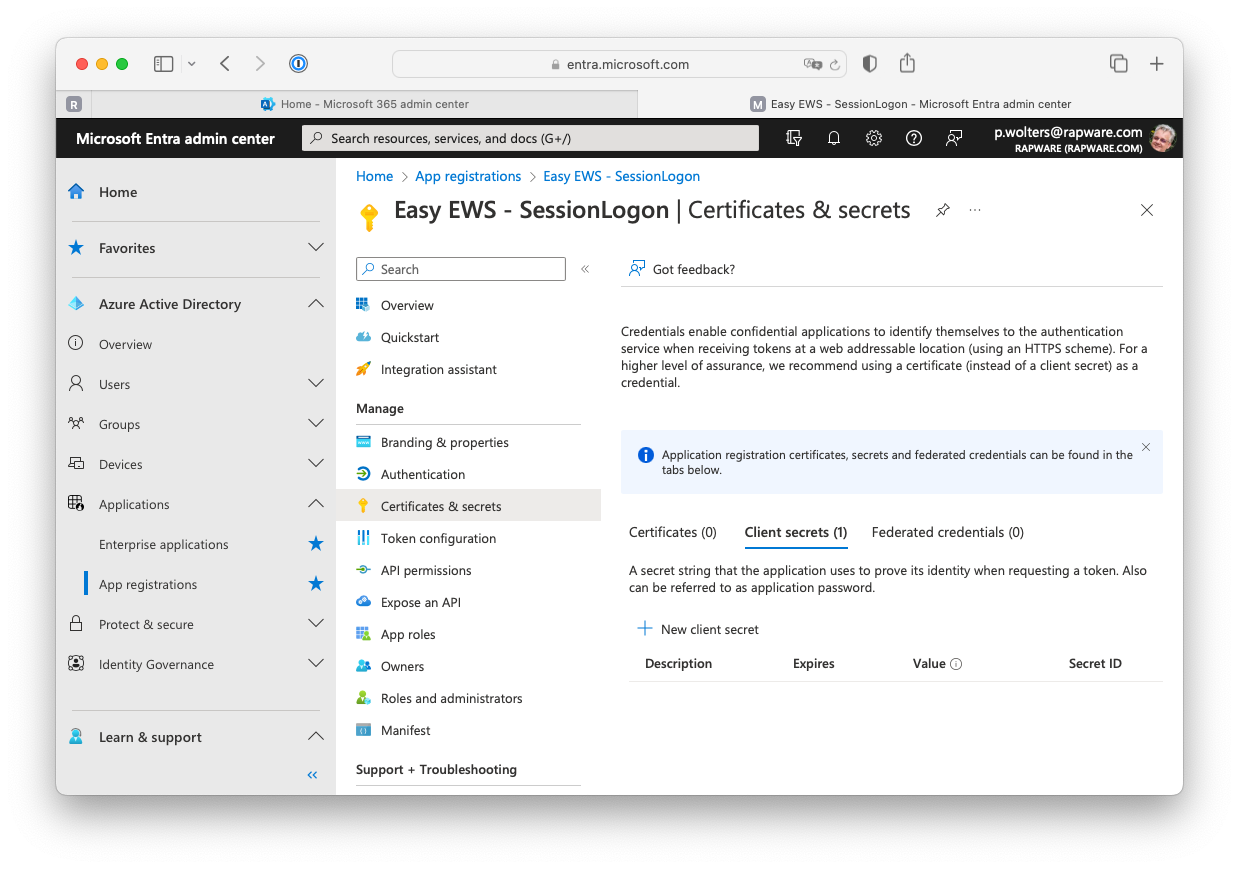Screen dimensions: 1239x869
Task: Follow the App registrations breadcrumb link
Action: 468,176
